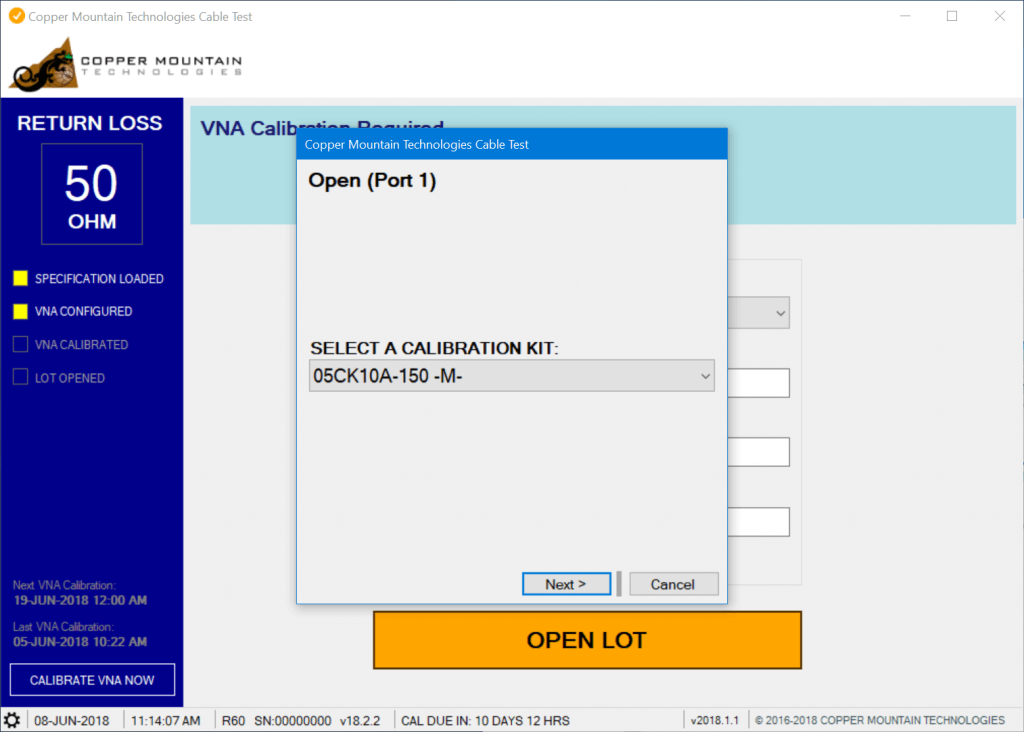Cancel the calibration dialog
This screenshot has width=1024, height=732.
point(673,584)
